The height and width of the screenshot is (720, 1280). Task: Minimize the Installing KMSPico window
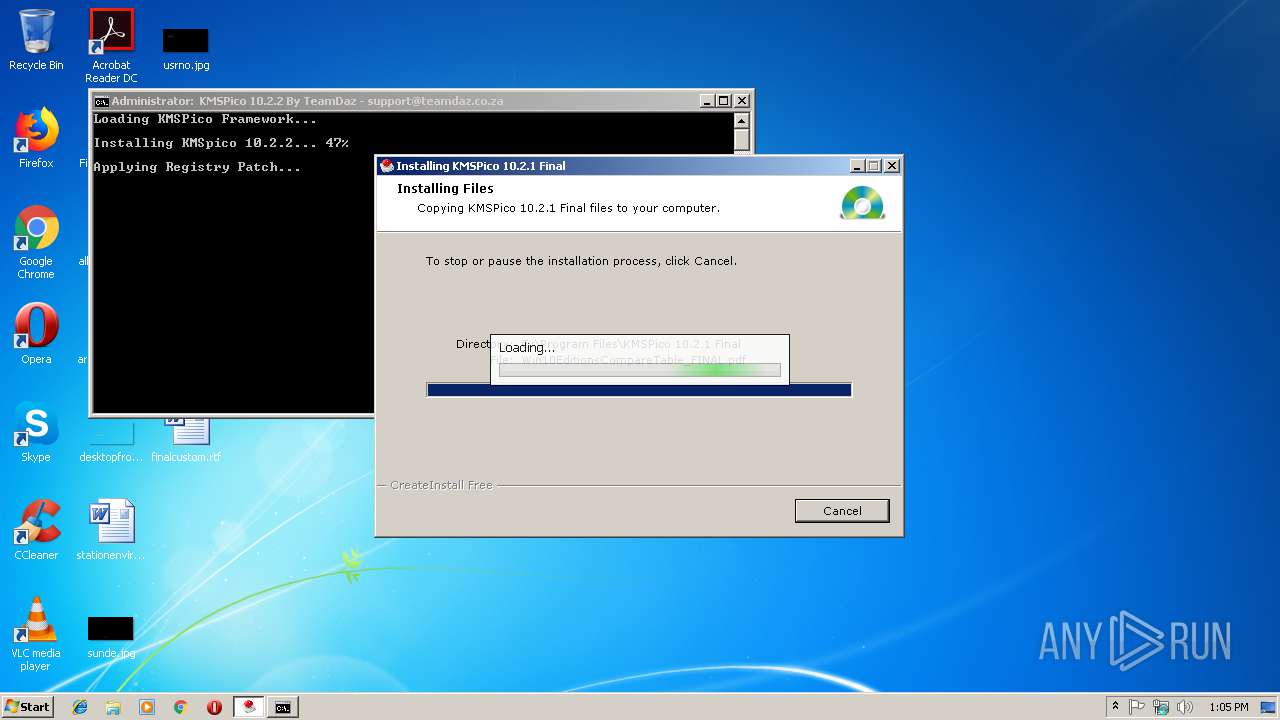(x=857, y=166)
